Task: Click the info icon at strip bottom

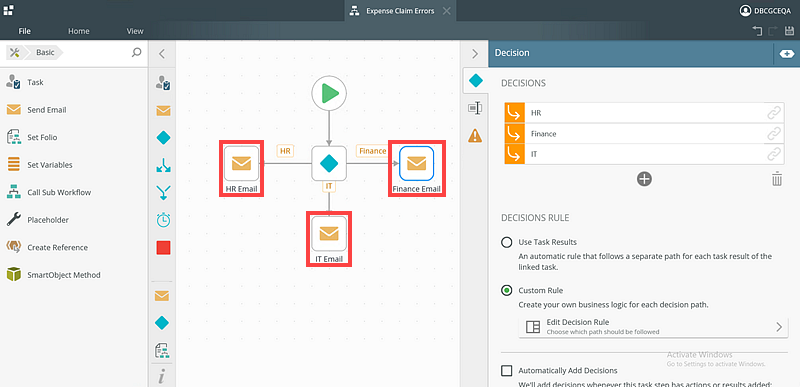Action: pos(162,377)
